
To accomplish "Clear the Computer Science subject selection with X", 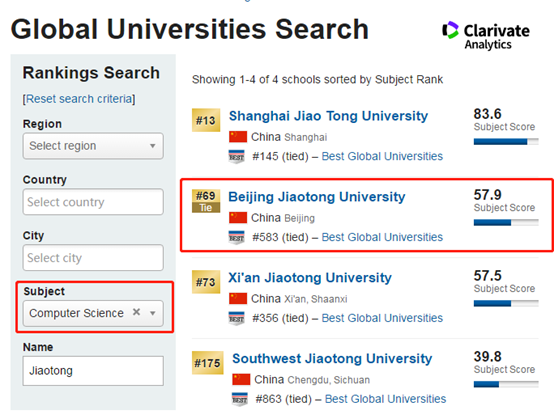I will [136, 312].
